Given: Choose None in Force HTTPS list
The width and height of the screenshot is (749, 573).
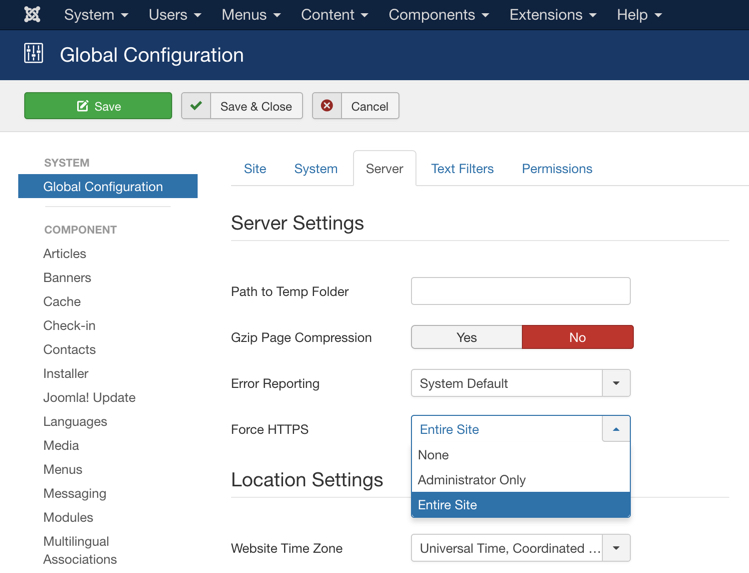Looking at the screenshot, I should (521, 455).
